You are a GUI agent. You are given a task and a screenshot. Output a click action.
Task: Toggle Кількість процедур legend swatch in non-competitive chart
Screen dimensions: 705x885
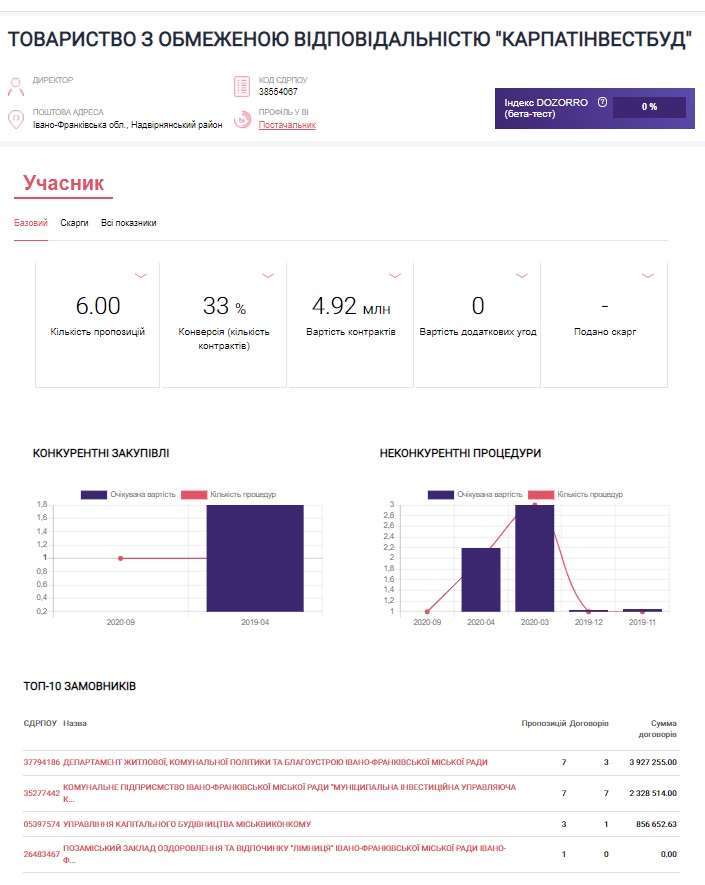click(x=541, y=494)
